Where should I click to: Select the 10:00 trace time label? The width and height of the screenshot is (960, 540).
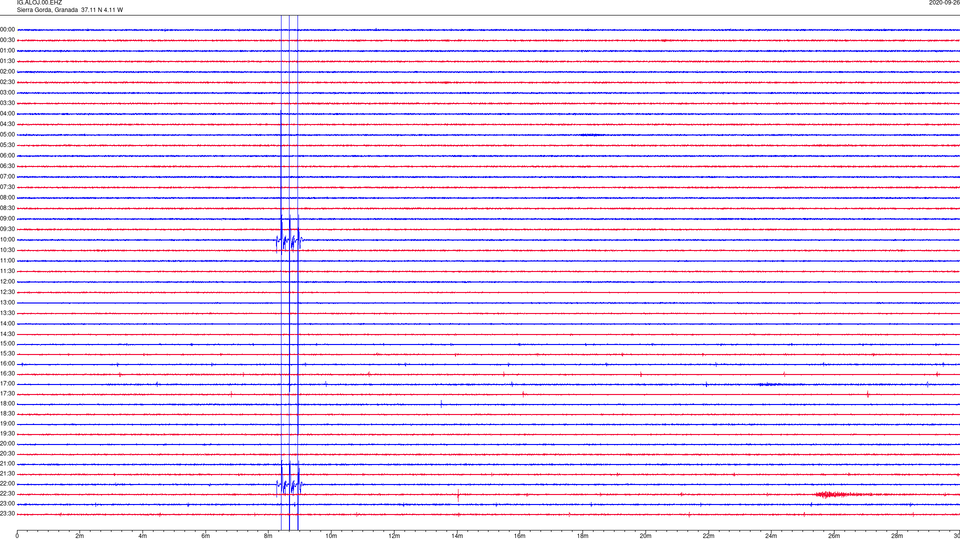point(8,239)
